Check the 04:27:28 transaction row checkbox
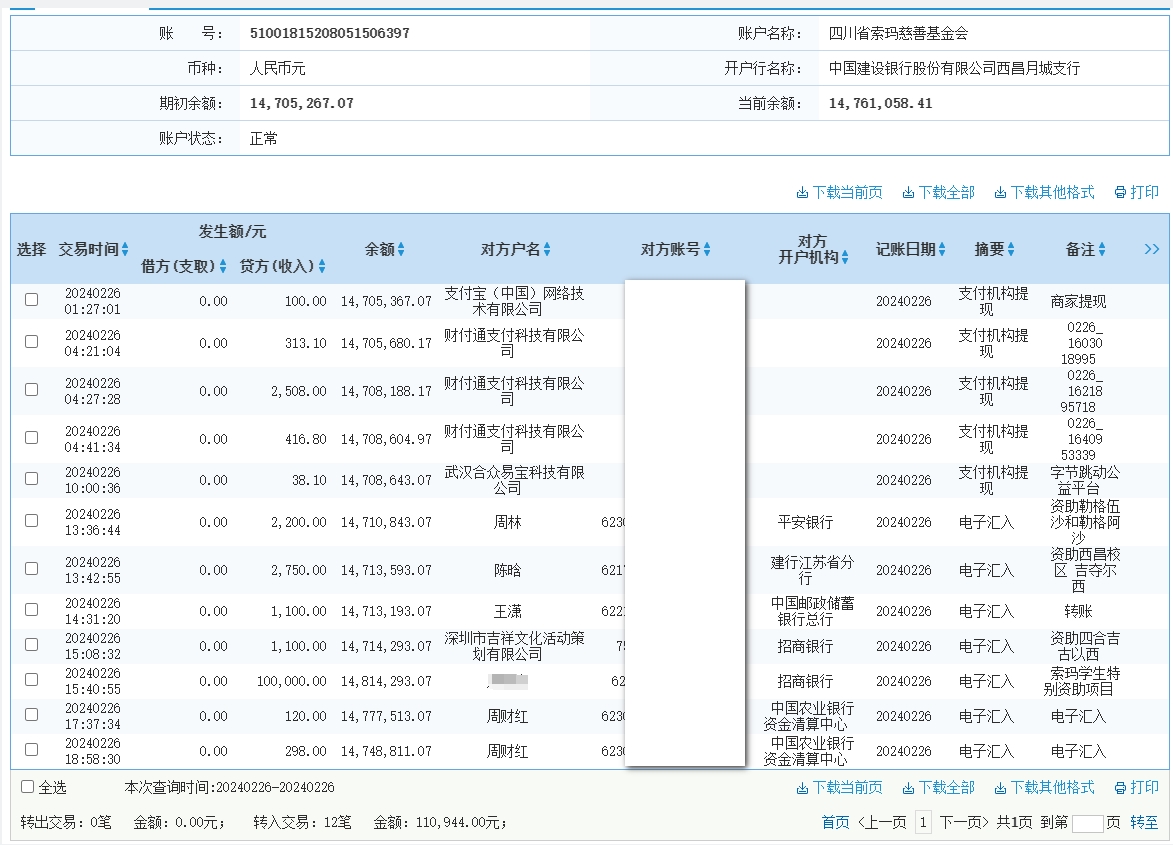This screenshot has height=845, width=1173. (x=31, y=390)
